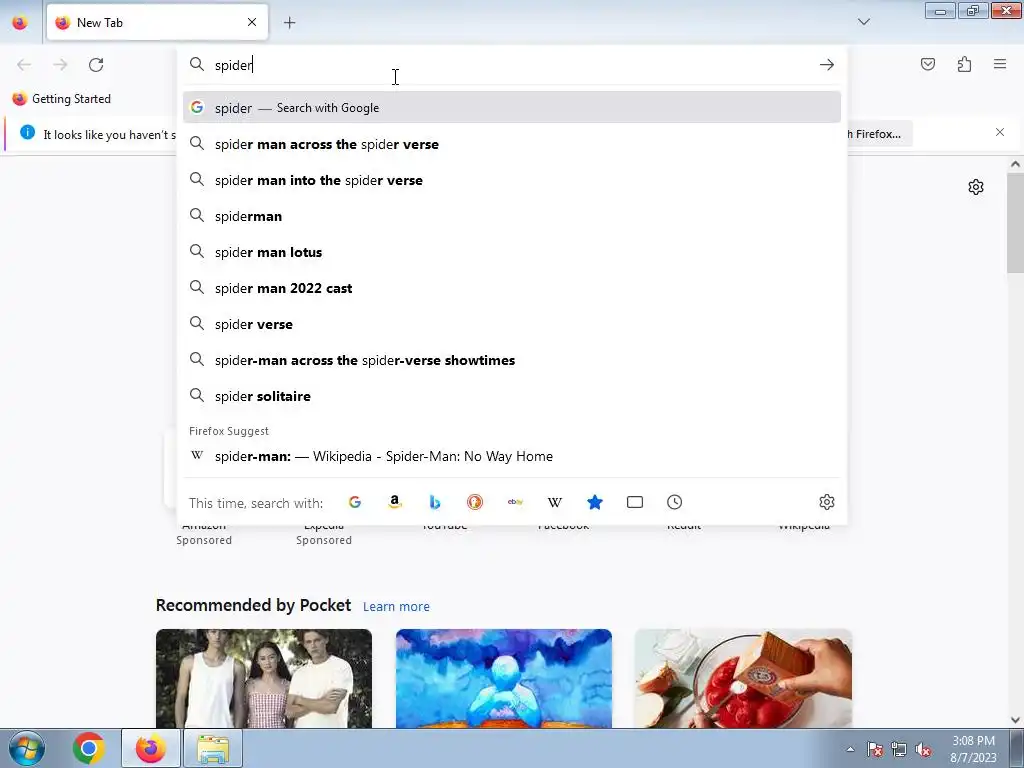
Task: Click the taskbar clock showing 3:08 PM
Action: point(973,749)
